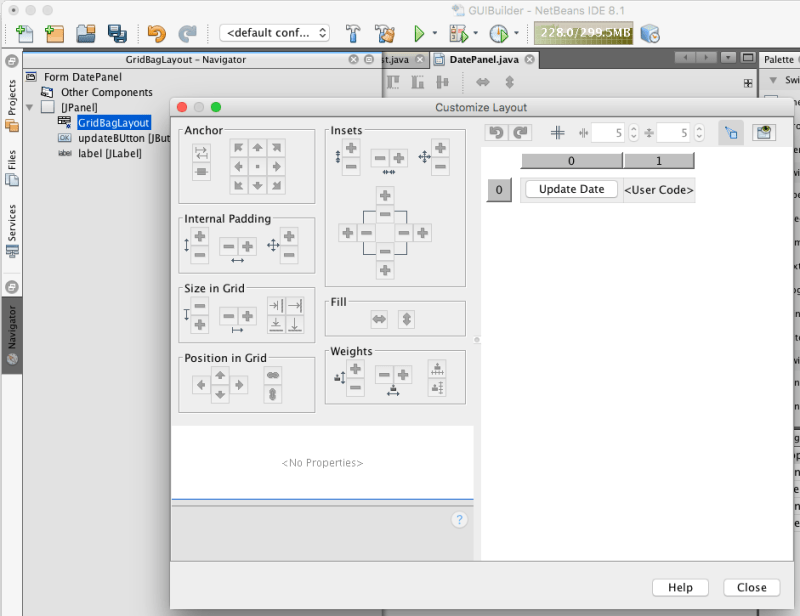The height and width of the screenshot is (616, 800).
Task: Click the Build Project hammer icon
Action: coord(353,32)
